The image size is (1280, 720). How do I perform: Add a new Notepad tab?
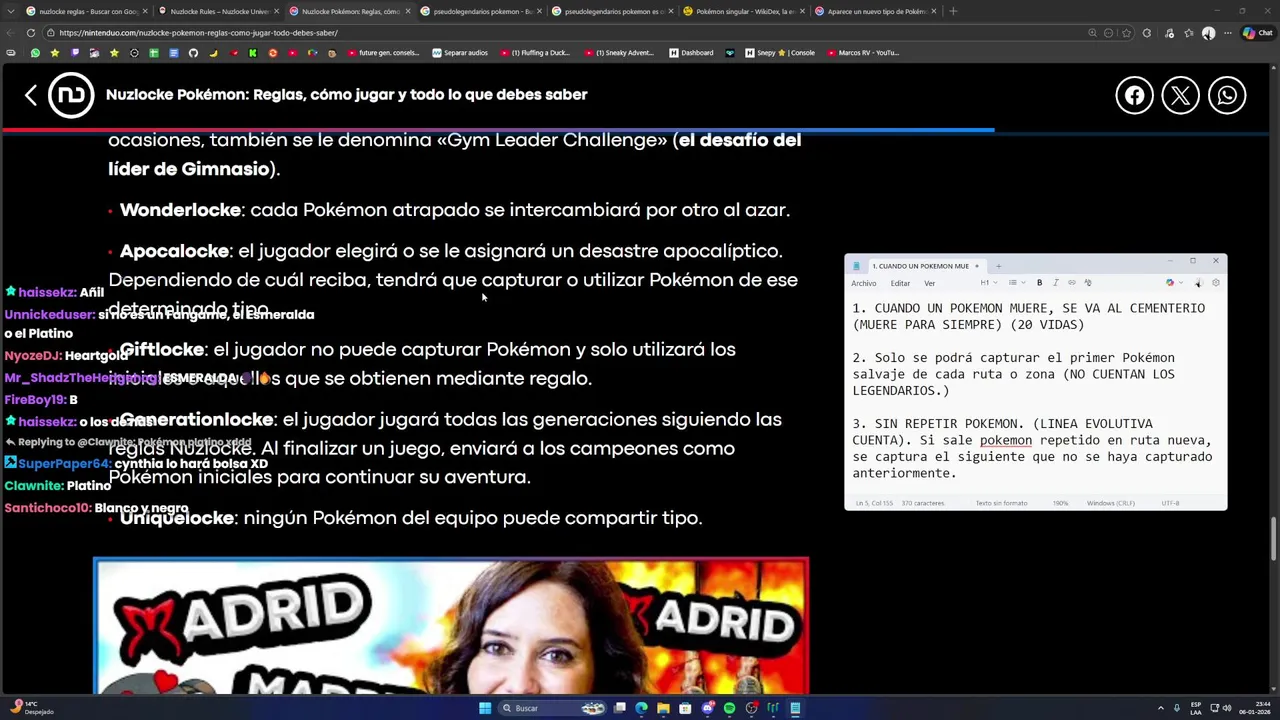(x=998, y=266)
